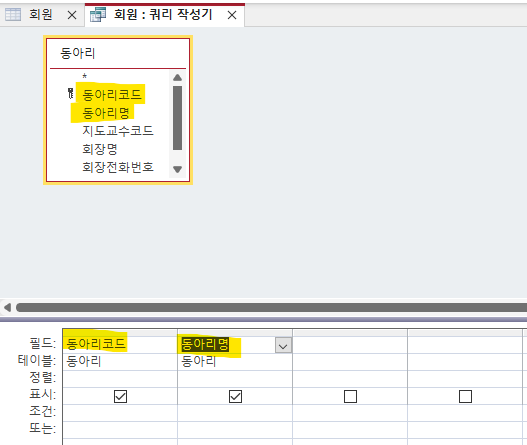Select 회장전화번호 in the field list
527x445 pixels.
click(118, 167)
